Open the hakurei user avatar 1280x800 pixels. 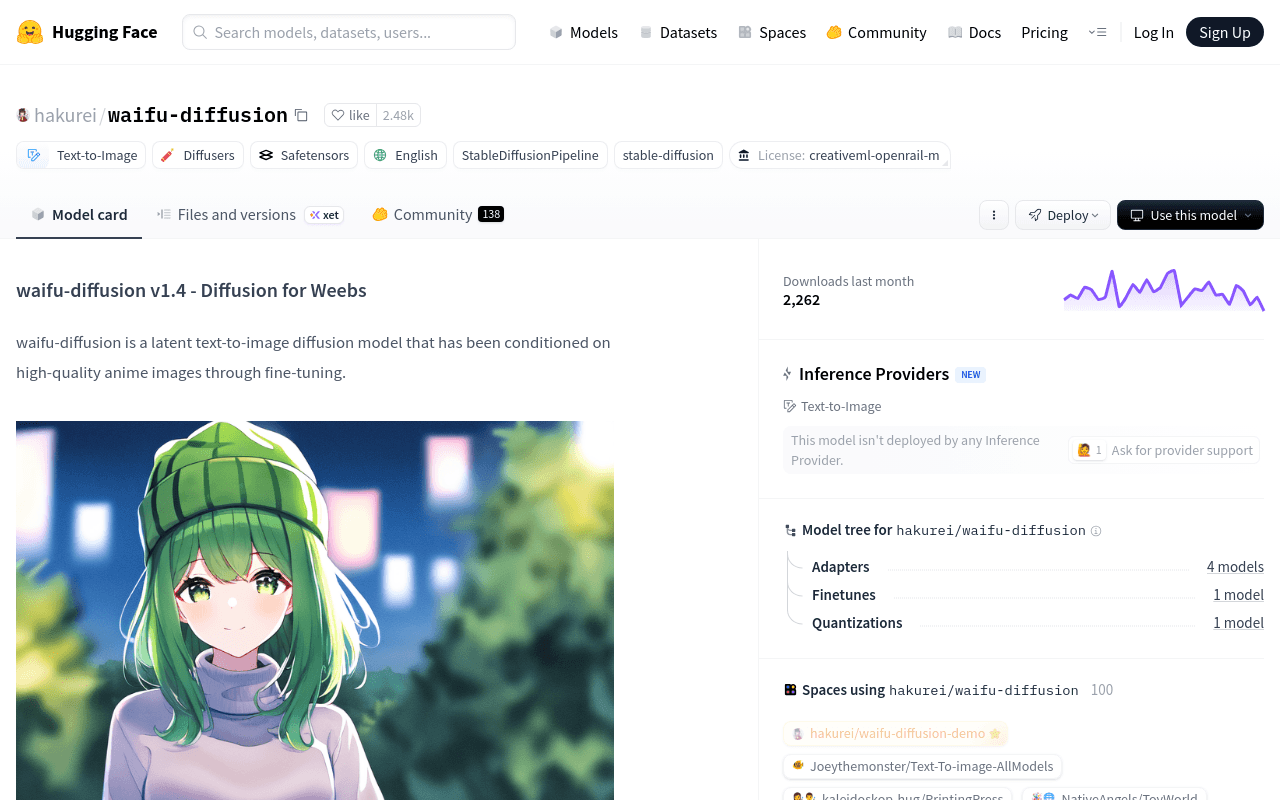tap(23, 115)
